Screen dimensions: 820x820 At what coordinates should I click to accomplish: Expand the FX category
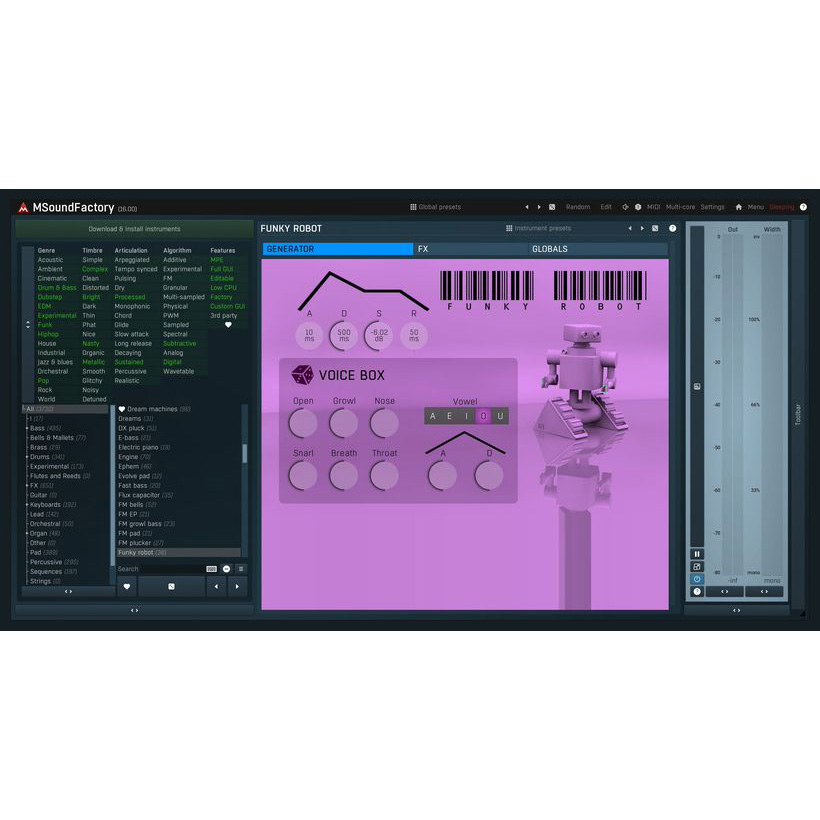[27, 486]
